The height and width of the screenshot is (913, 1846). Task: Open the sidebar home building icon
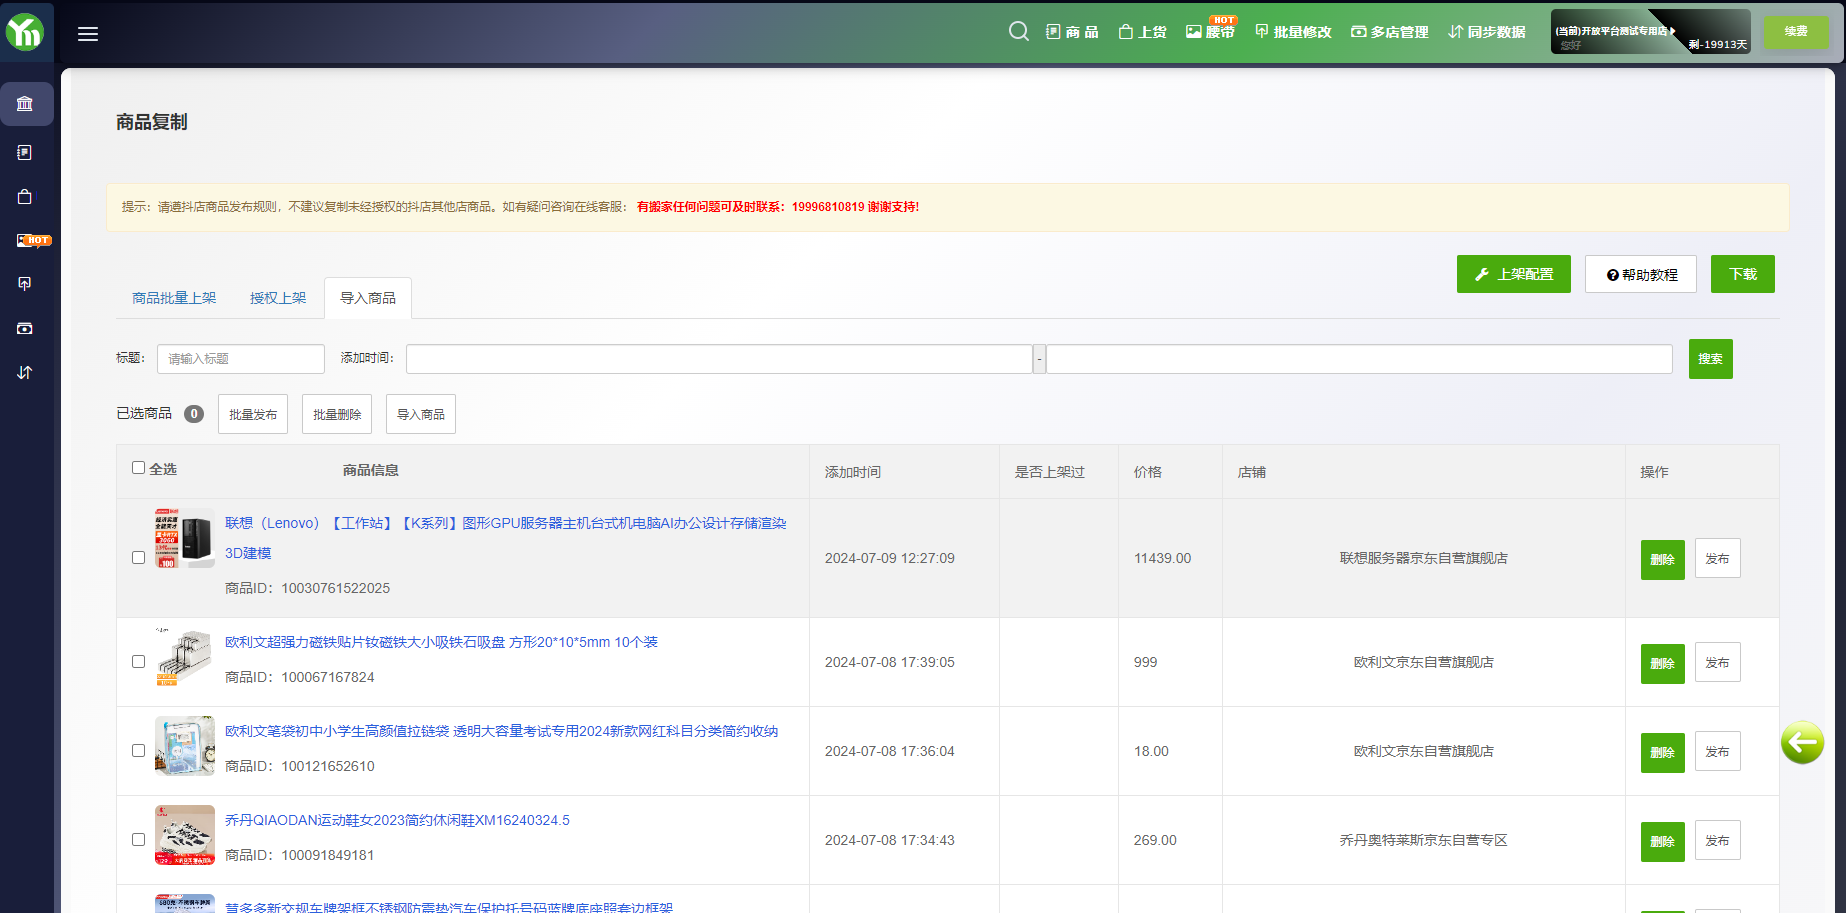25,104
